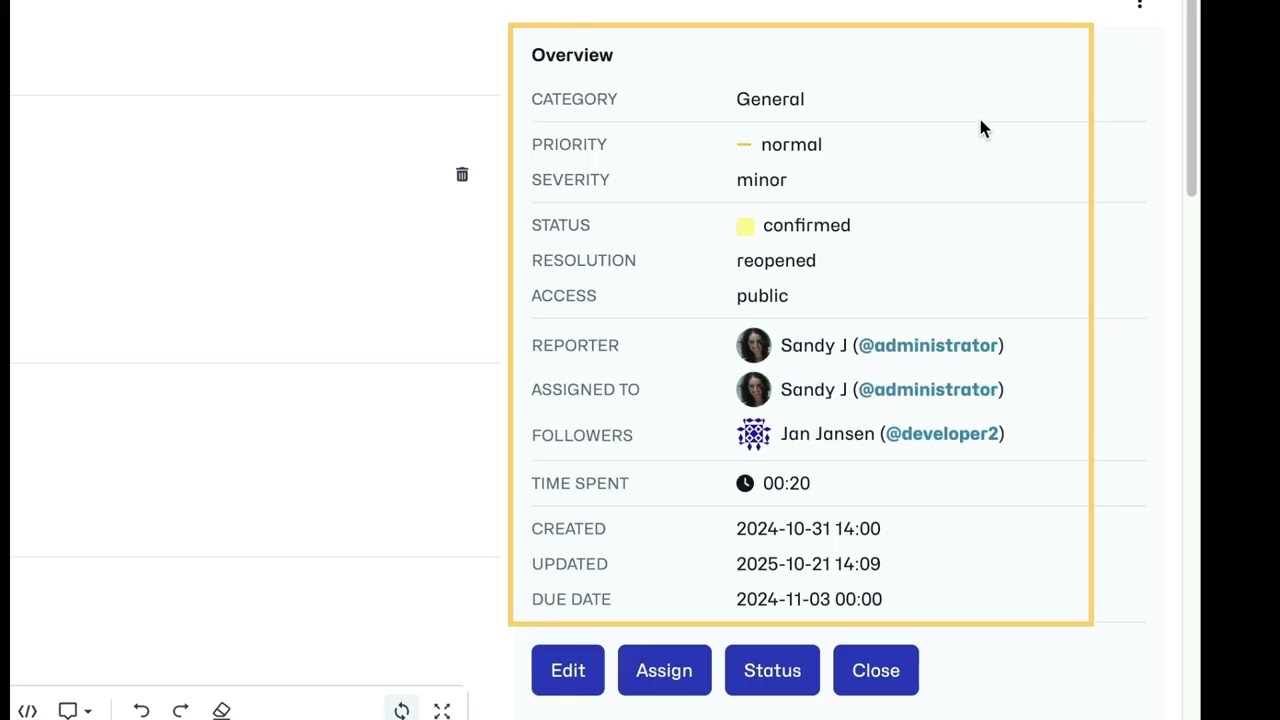The height and width of the screenshot is (720, 1280).
Task: Click the trash delete icon
Action: pos(462,175)
